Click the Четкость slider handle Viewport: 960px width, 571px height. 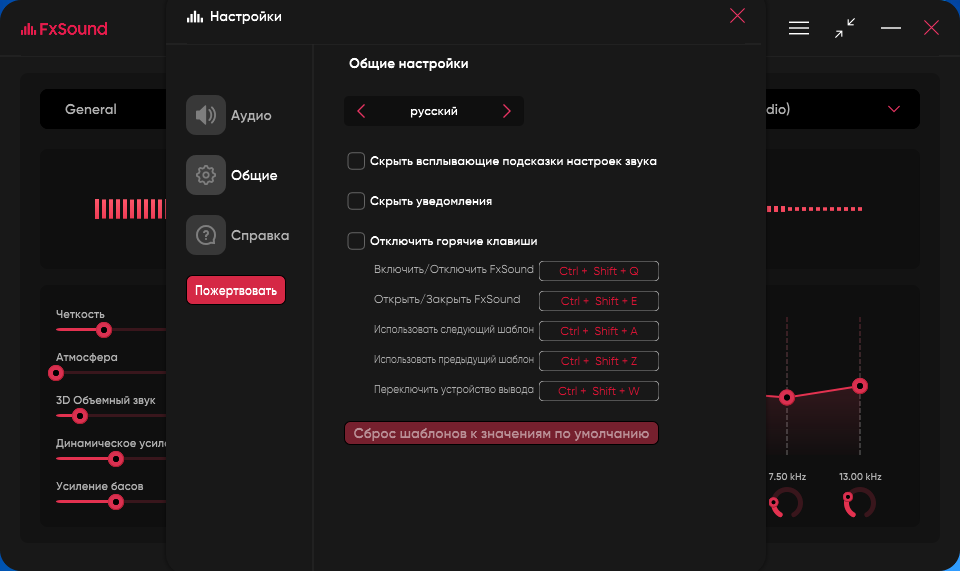tap(104, 330)
